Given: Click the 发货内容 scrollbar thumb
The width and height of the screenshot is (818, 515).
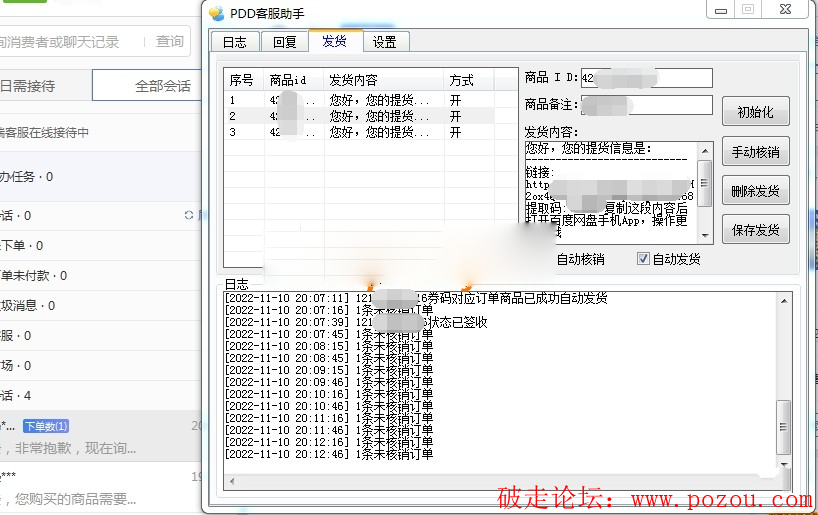Looking at the screenshot, I should tap(705, 183).
